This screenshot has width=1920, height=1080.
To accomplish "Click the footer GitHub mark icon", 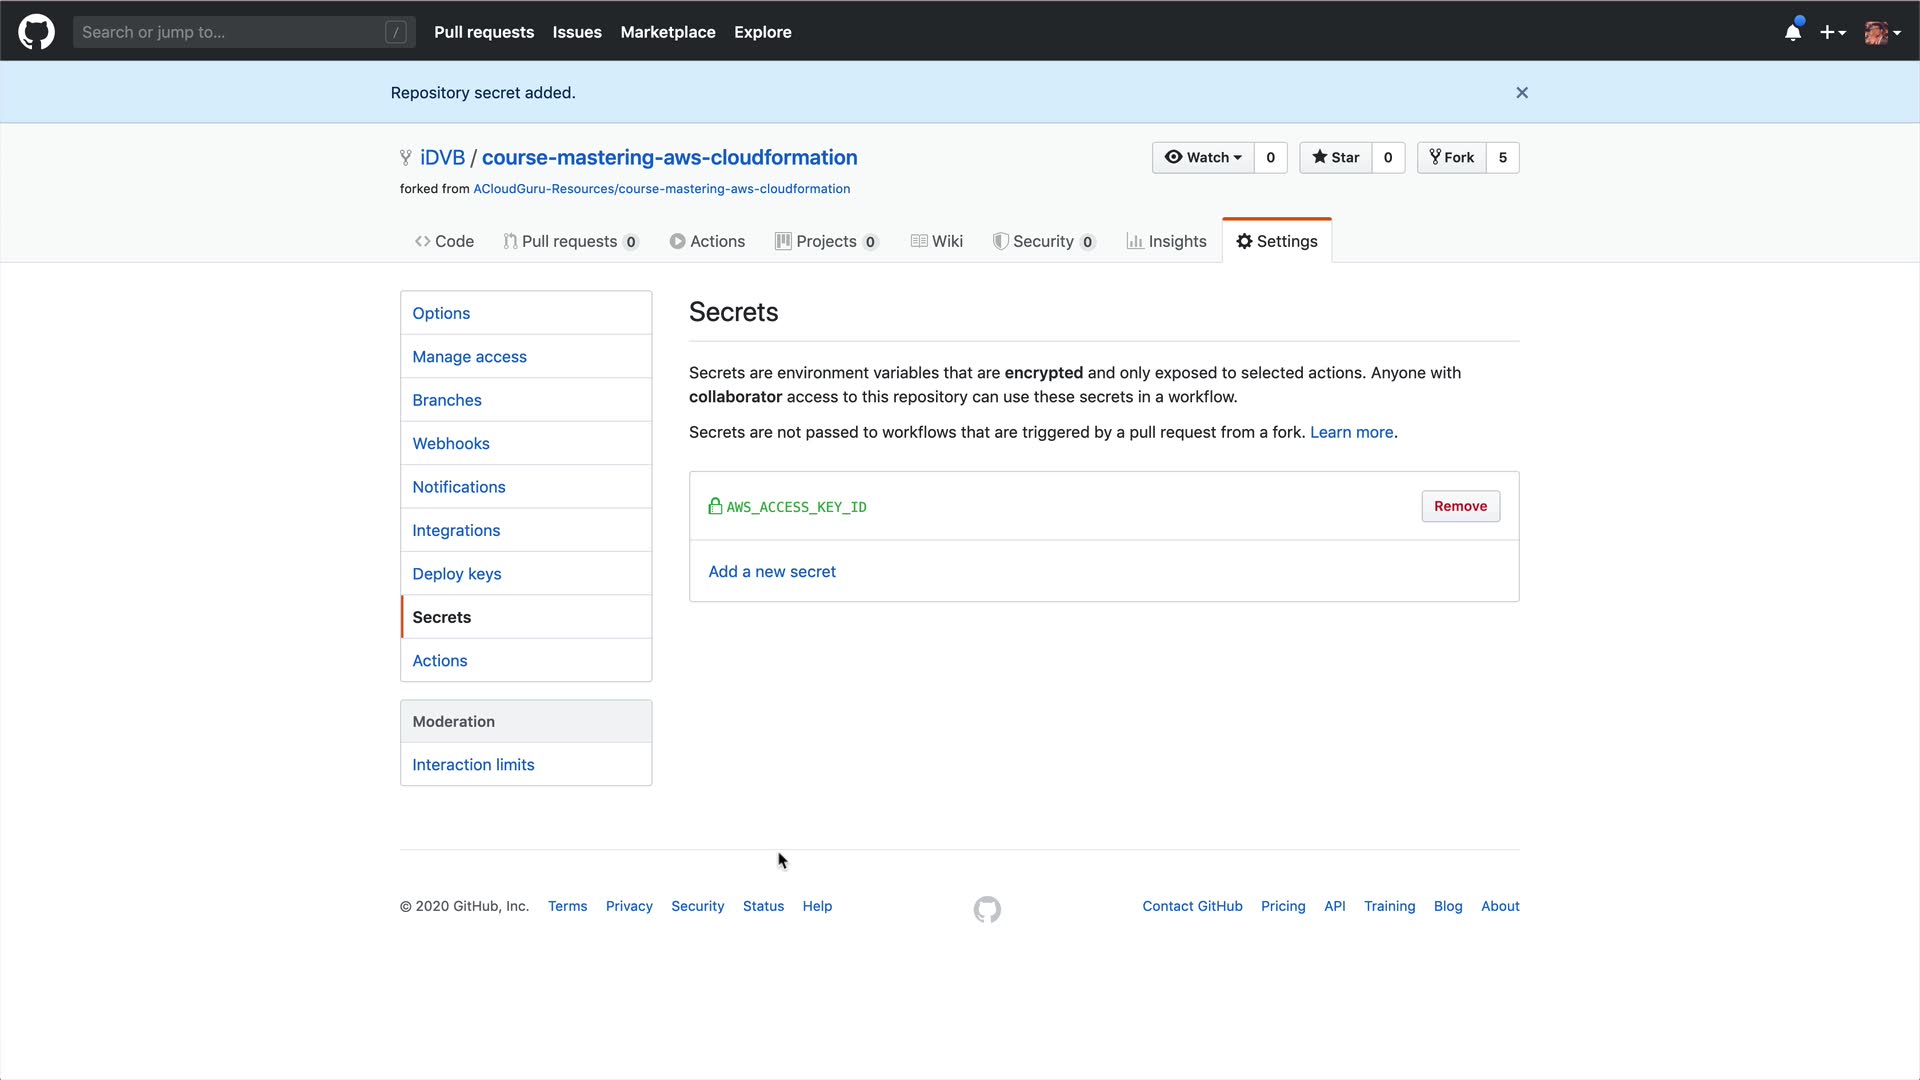I will coord(987,909).
